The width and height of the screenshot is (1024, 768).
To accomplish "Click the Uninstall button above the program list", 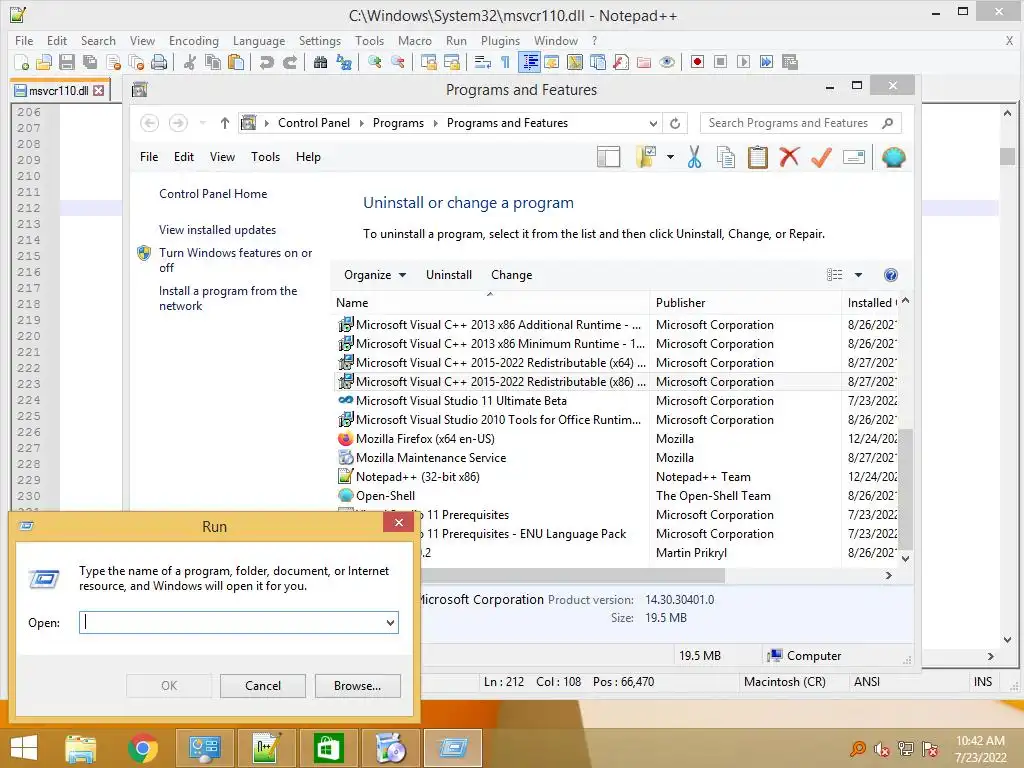I will pyautogui.click(x=449, y=275).
